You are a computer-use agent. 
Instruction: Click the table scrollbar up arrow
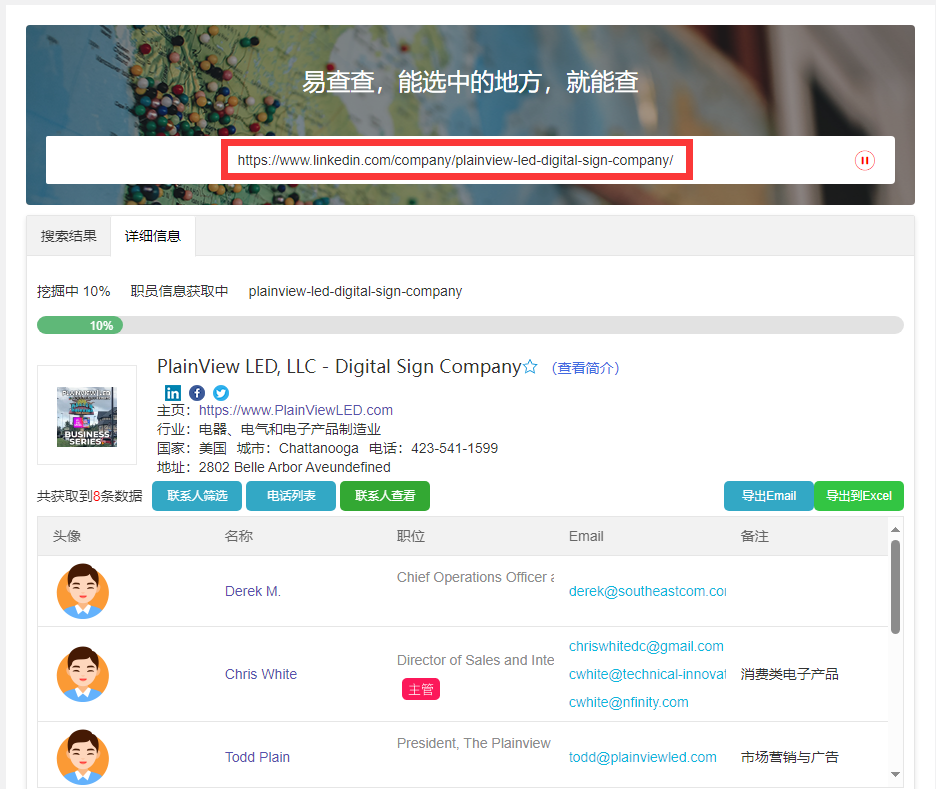[x=895, y=529]
